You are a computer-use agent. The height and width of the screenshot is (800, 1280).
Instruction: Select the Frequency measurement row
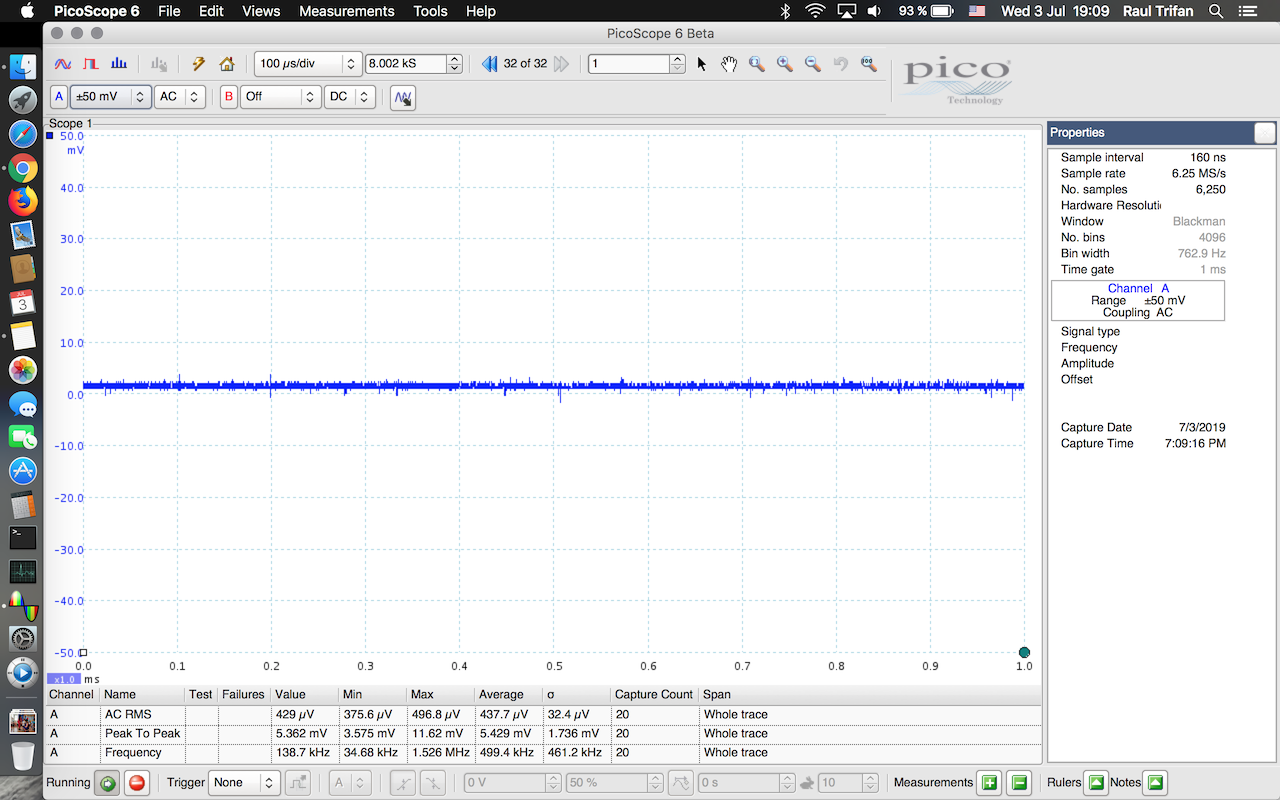tap(544, 753)
